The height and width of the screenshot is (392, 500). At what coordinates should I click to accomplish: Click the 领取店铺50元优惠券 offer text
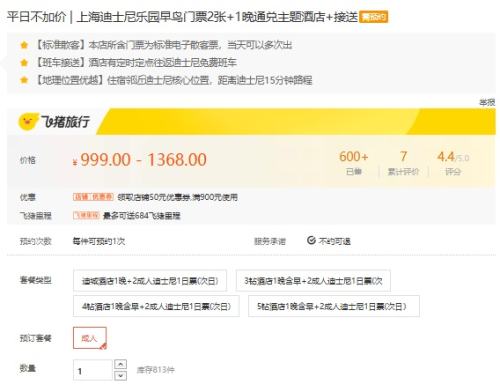(177, 197)
